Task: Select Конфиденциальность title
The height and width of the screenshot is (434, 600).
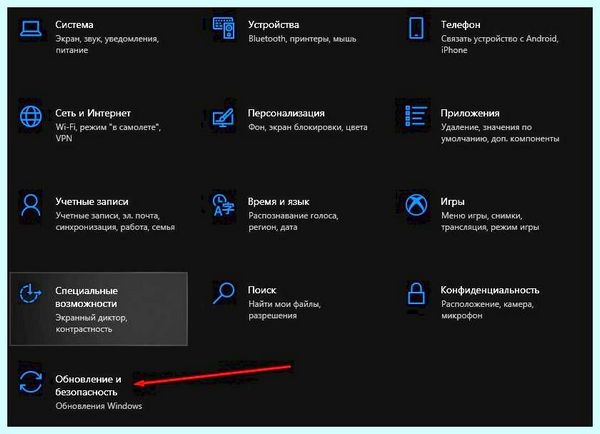Action: tap(490, 290)
